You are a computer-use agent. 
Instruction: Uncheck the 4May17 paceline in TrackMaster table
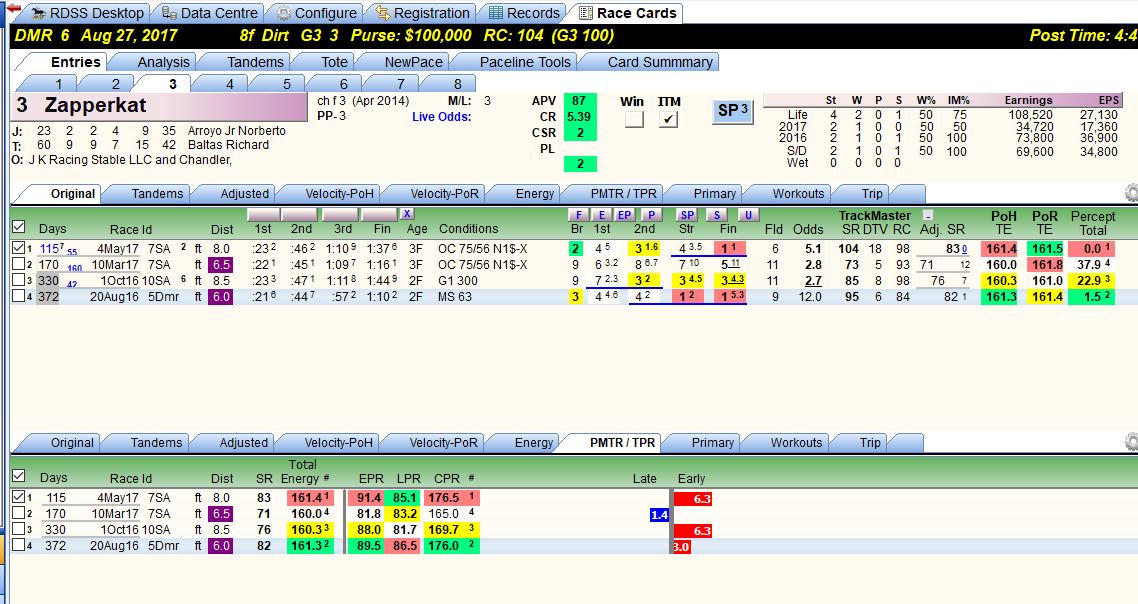[x=19, y=248]
